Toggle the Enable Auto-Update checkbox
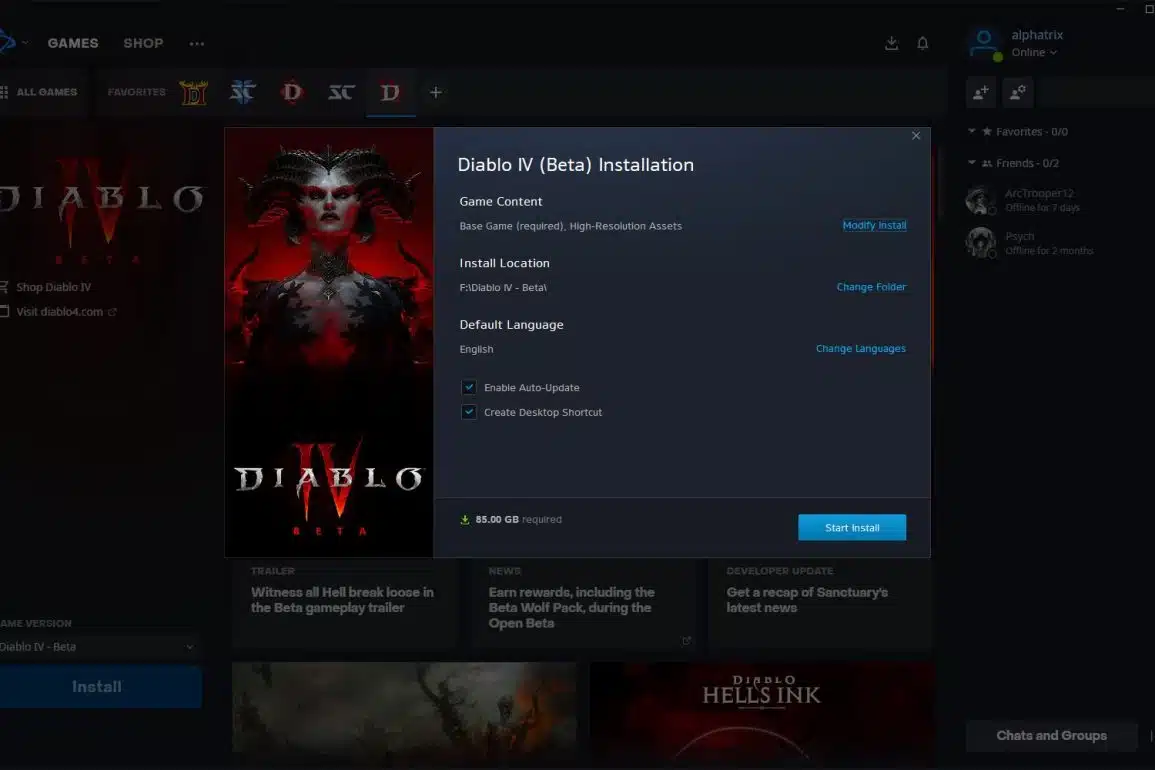 click(468, 388)
